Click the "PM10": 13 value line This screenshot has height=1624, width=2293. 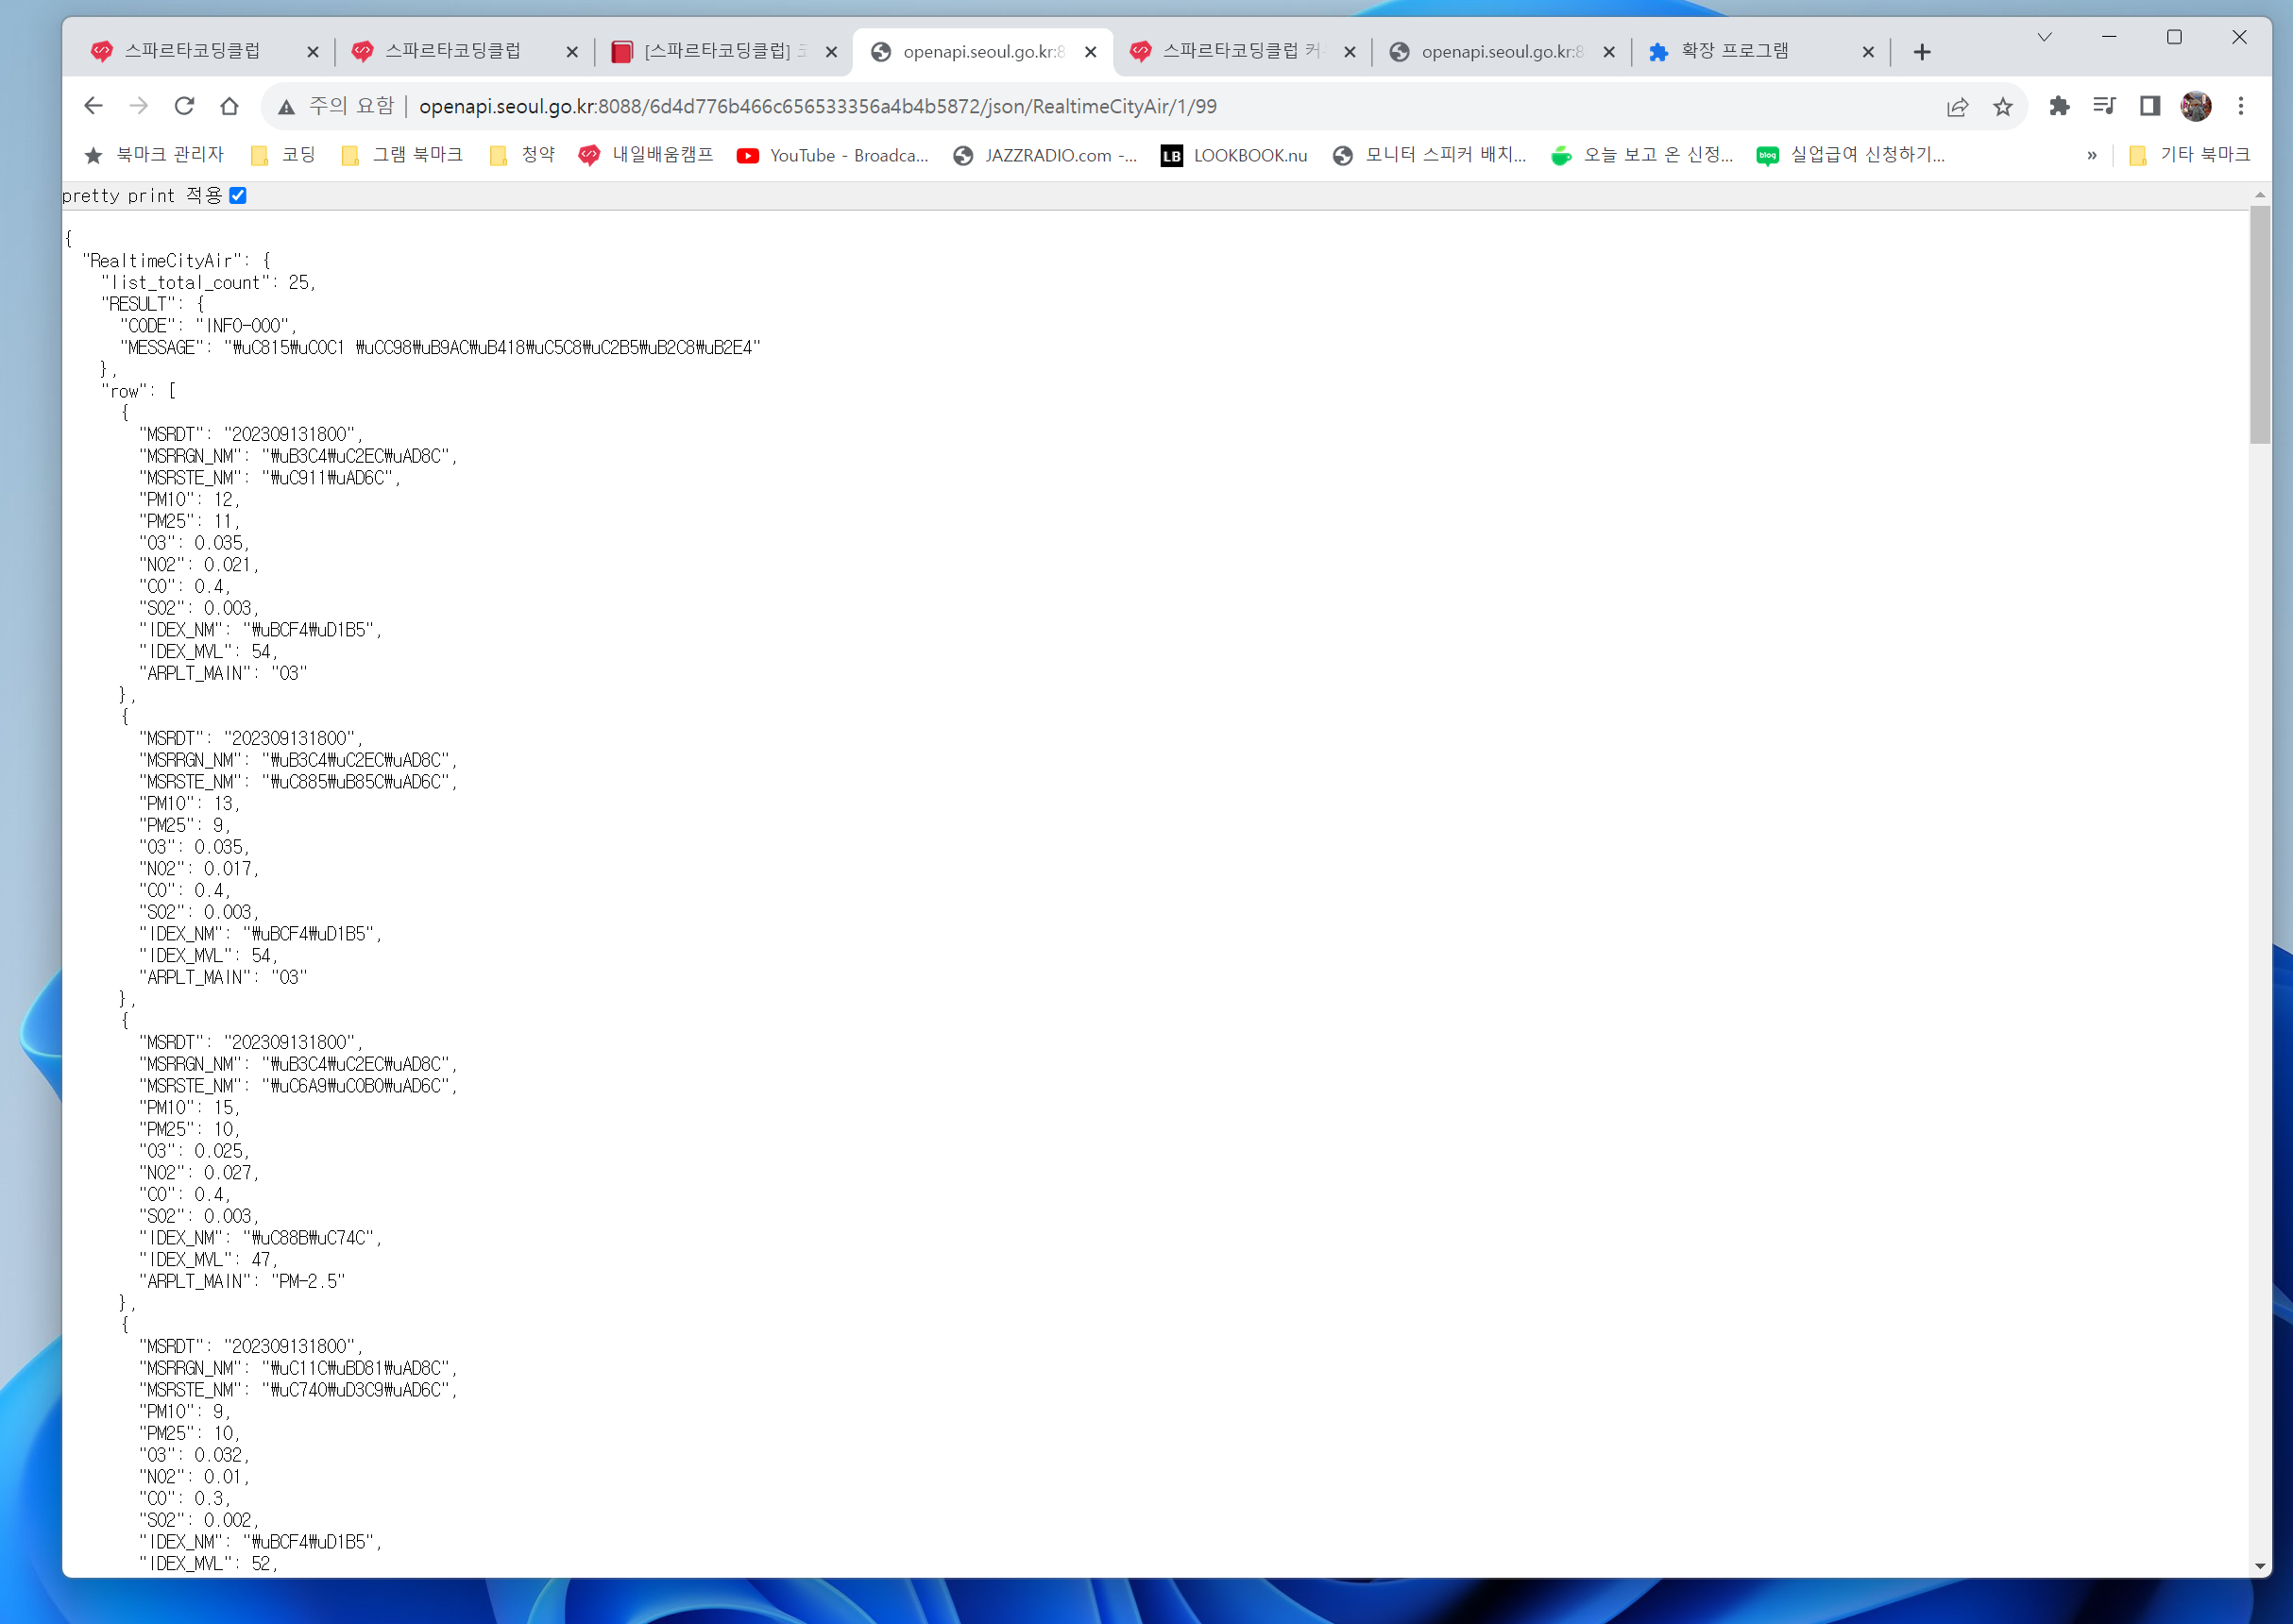(x=189, y=804)
